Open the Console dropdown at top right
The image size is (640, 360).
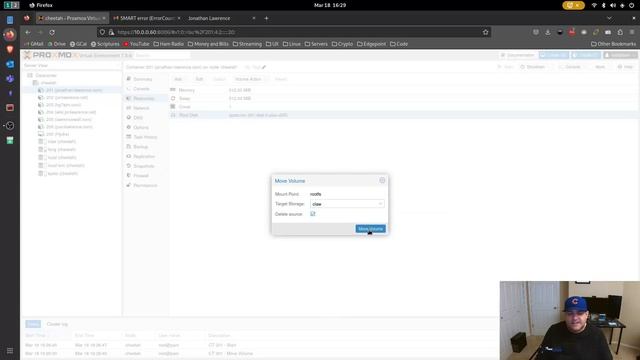(571, 67)
